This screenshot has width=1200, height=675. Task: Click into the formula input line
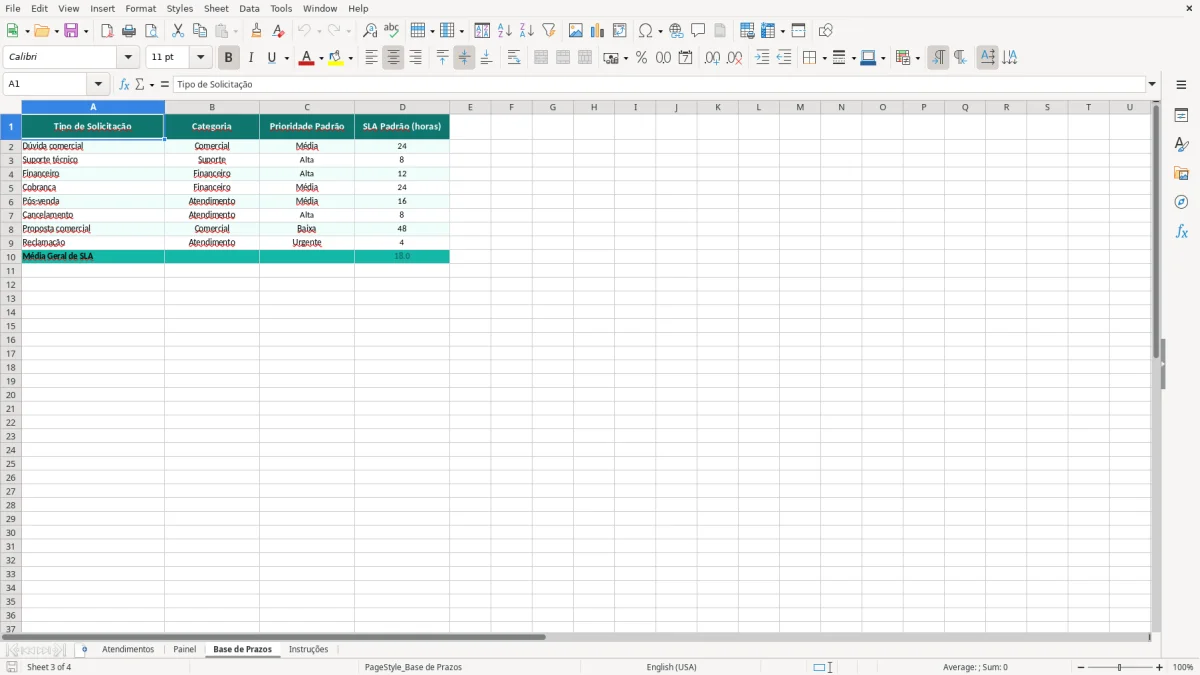(659, 85)
